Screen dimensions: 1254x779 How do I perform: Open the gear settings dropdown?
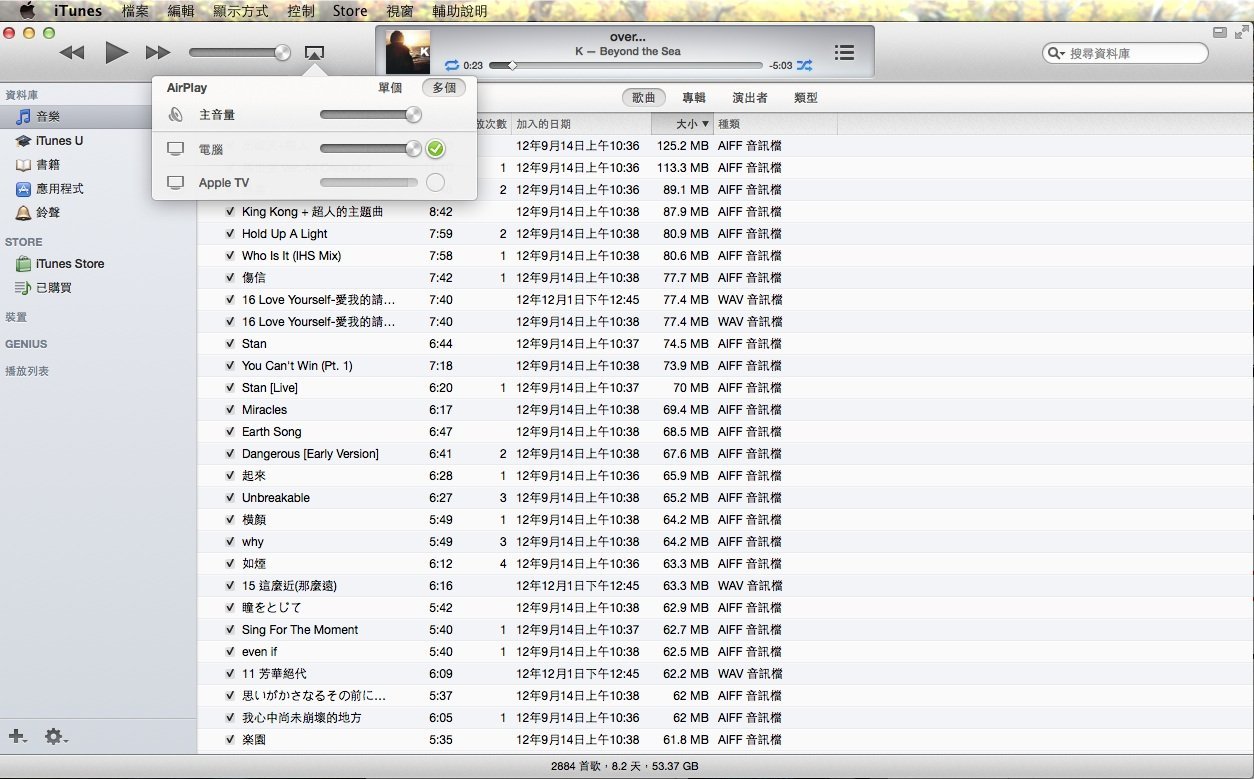tap(55, 737)
